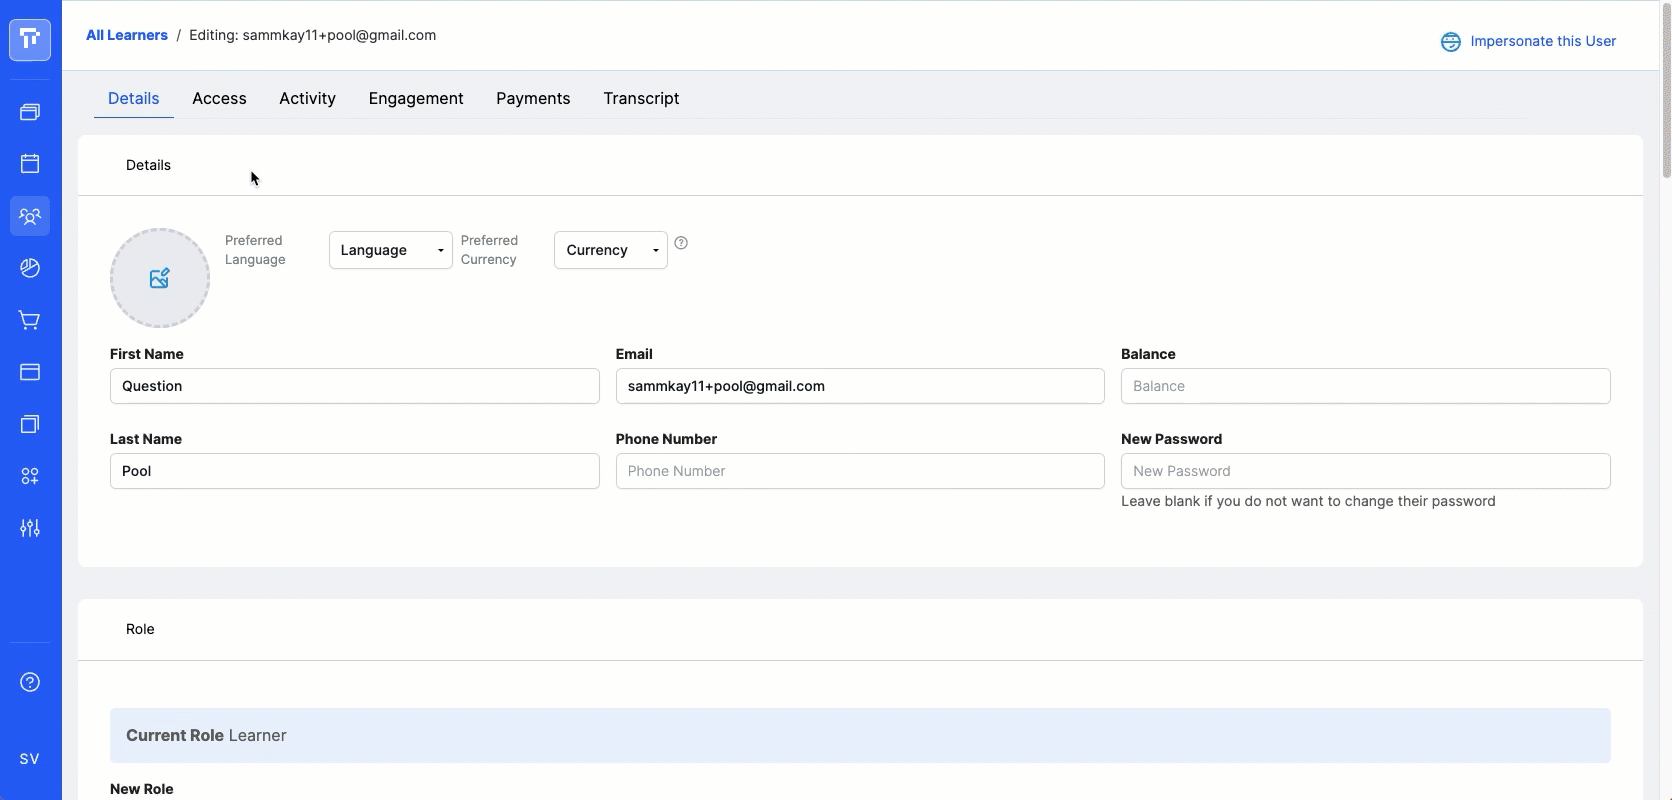Switch to the Access tab
Screen dimensions: 1672x800
point(219,98)
